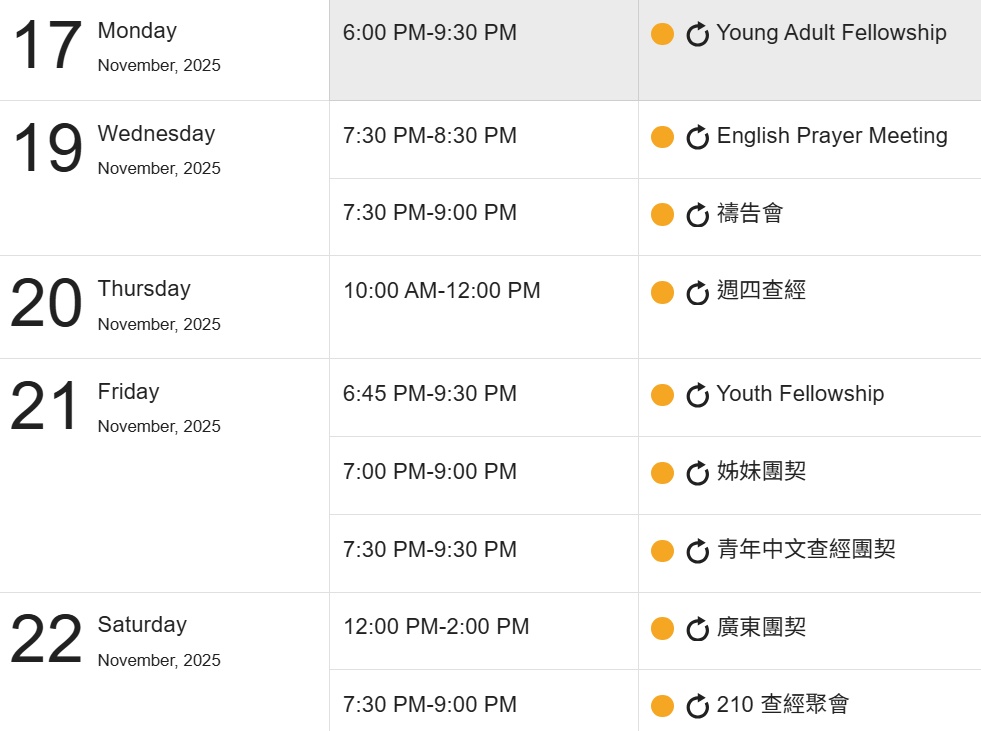This screenshot has height=731, width=981.
Task: Select the Saturday 22 date cell
Action: [x=46, y=641]
